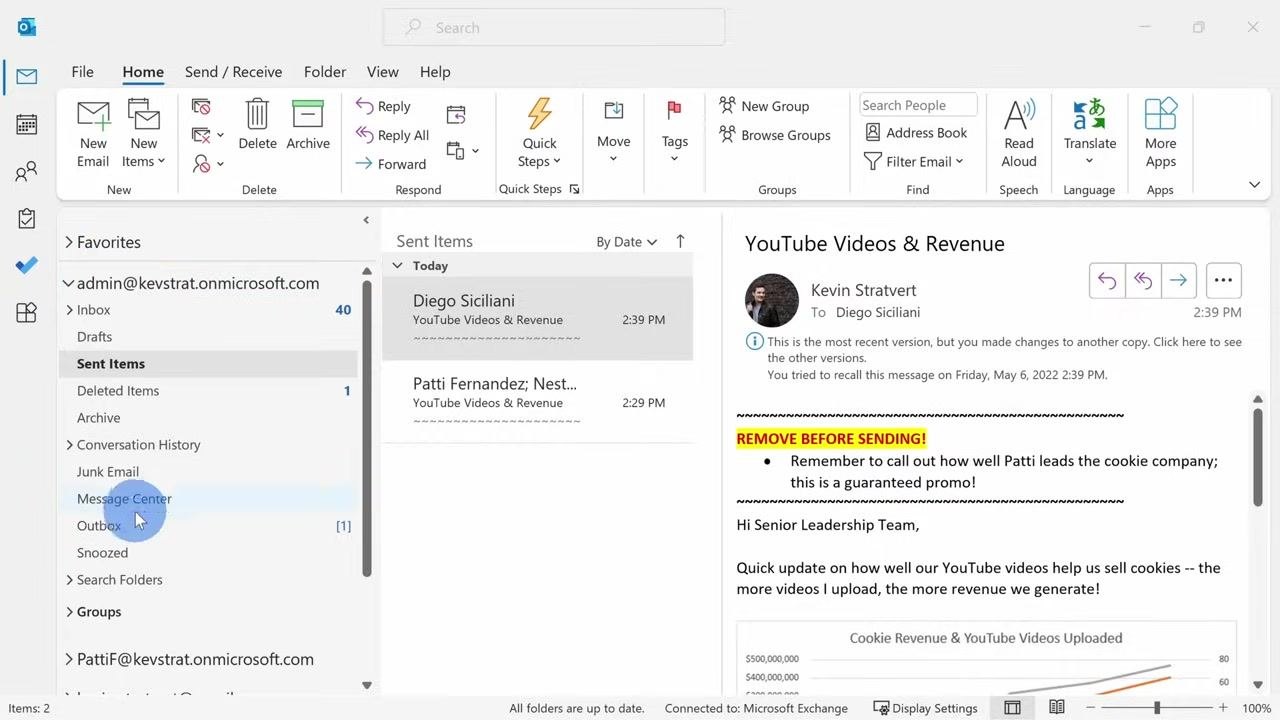Open the Junk Email folder
This screenshot has height=720, width=1280.
(x=108, y=472)
